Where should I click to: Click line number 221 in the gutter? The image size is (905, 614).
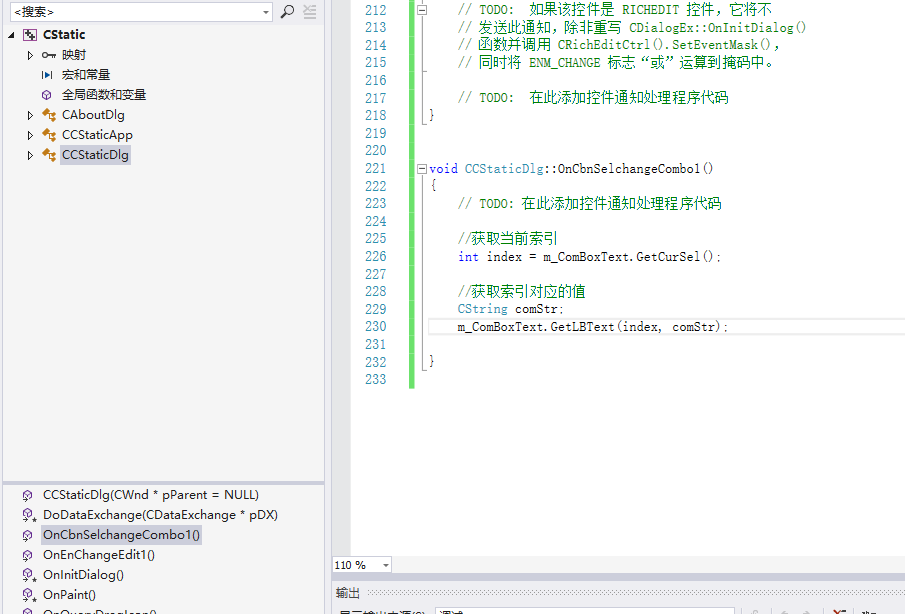tap(375, 169)
